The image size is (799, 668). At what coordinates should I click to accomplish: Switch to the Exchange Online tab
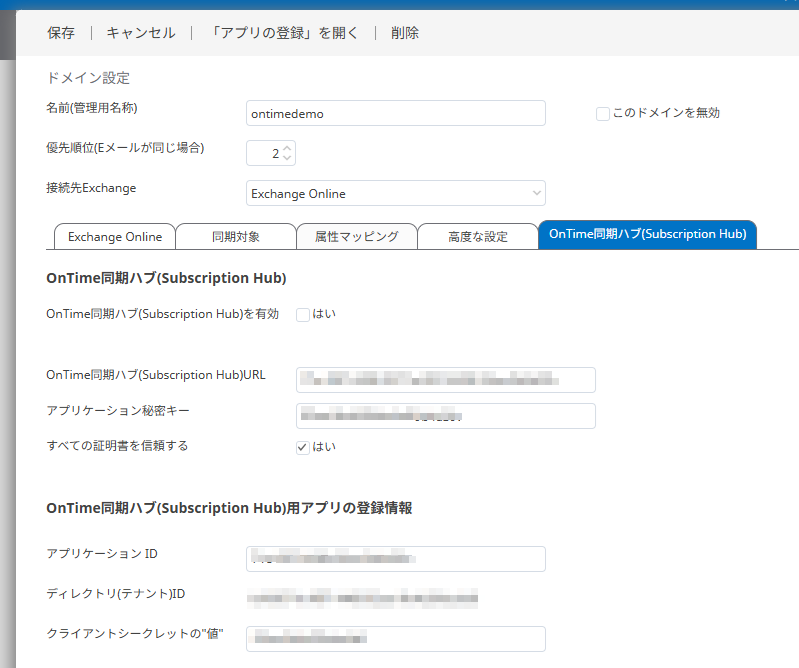115,236
